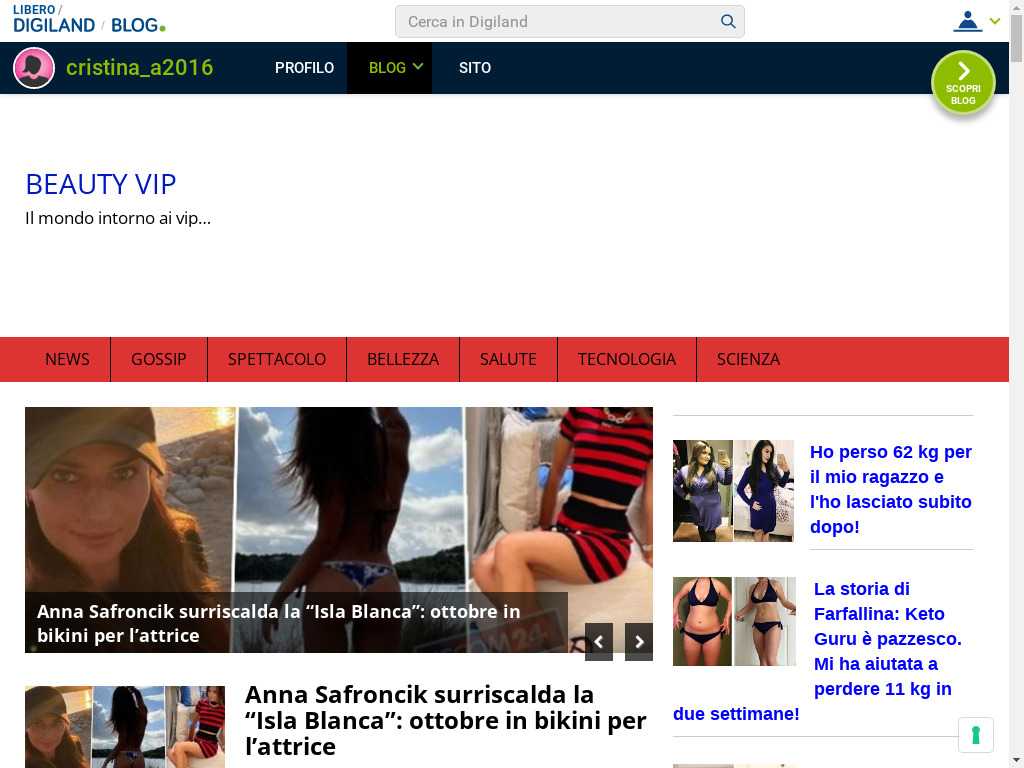Image resolution: width=1024 pixels, height=768 pixels.
Task: Click the Scopri Blog green button
Action: [x=963, y=82]
